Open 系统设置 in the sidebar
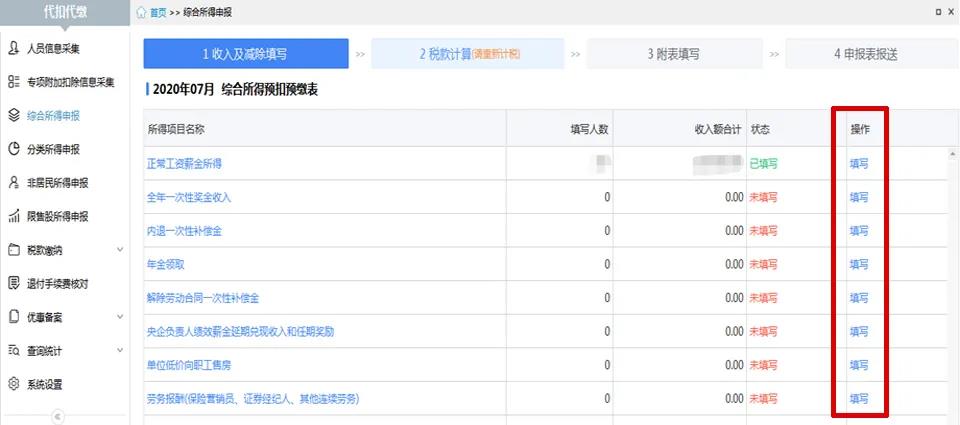 tap(45, 385)
